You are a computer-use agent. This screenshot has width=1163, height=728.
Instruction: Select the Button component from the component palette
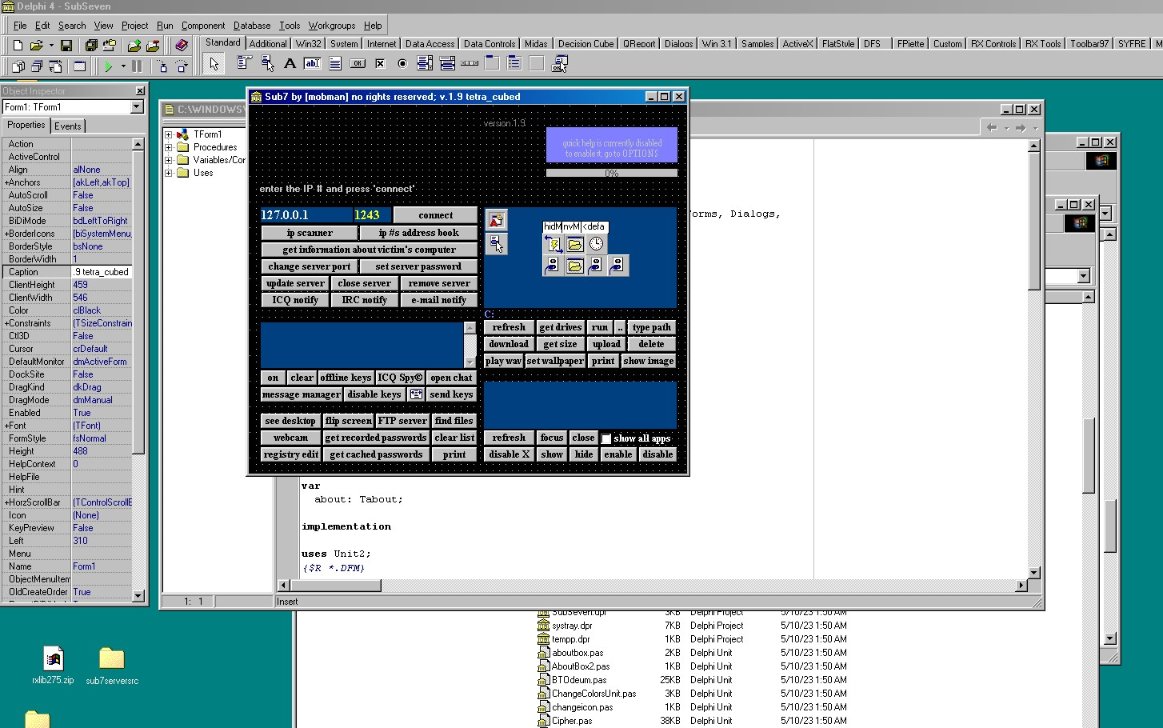pyautogui.click(x=357, y=65)
